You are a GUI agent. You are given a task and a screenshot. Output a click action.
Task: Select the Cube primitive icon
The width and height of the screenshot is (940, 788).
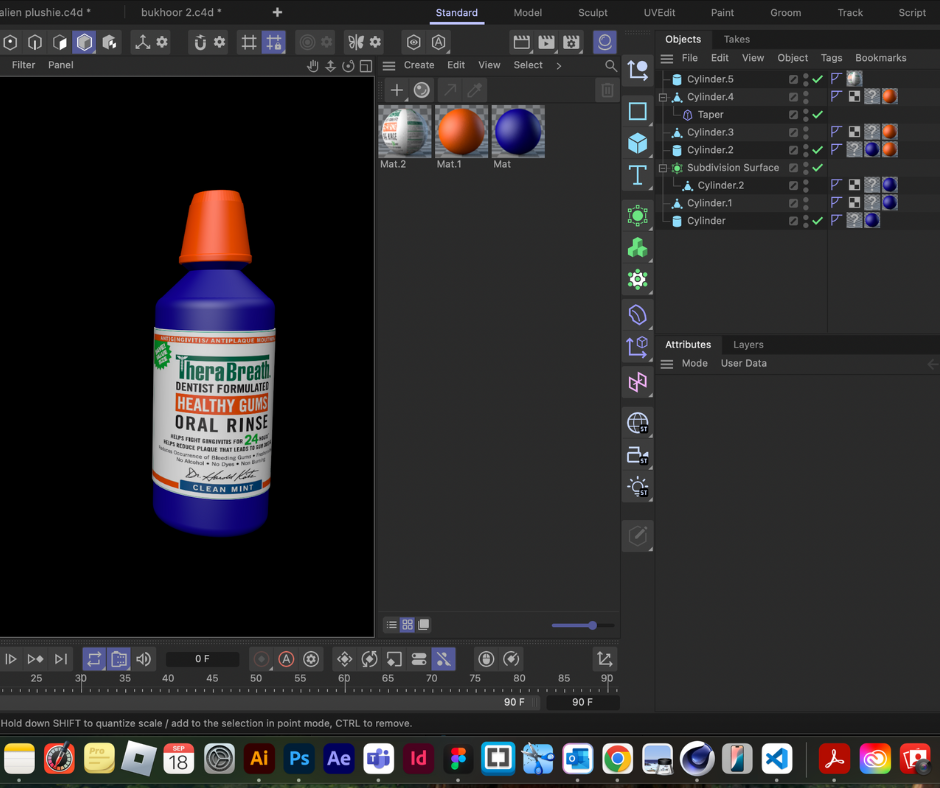637,143
